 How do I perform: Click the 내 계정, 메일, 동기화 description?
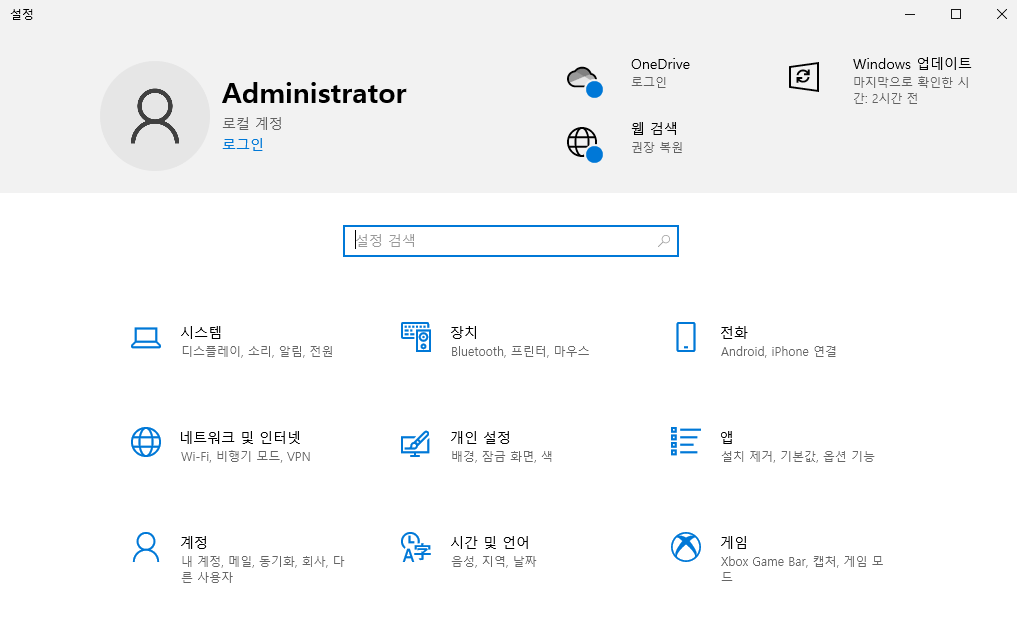coord(263,569)
